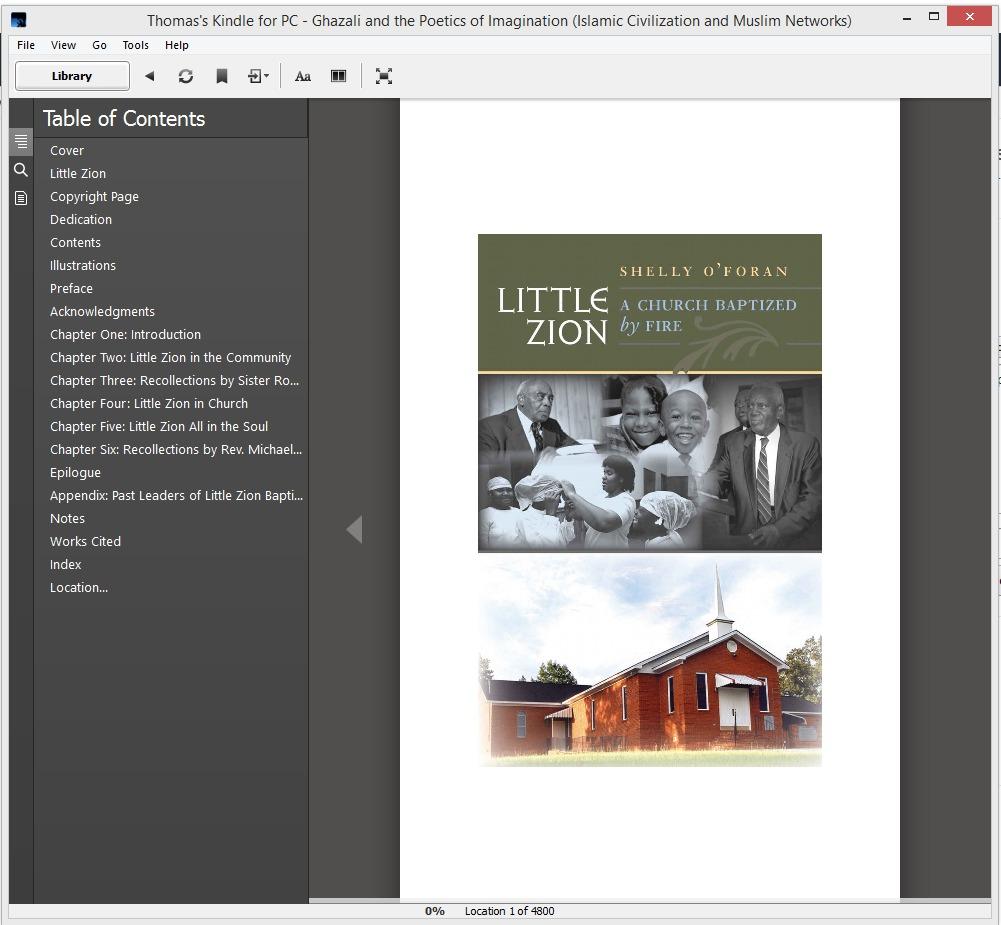Screen dimensions: 1001x925
Task: Select Epilogue in table of contents
Action: click(x=75, y=472)
